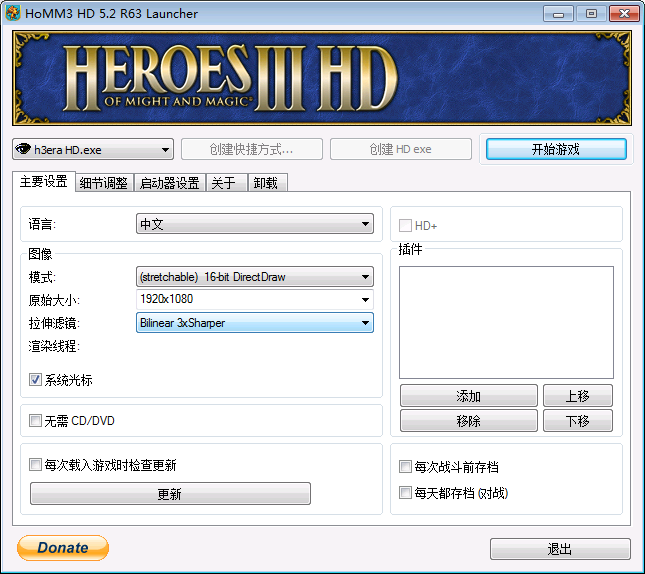Move plugin down with 下移
Viewport: 645px width, 574px height.
[x=578, y=421]
